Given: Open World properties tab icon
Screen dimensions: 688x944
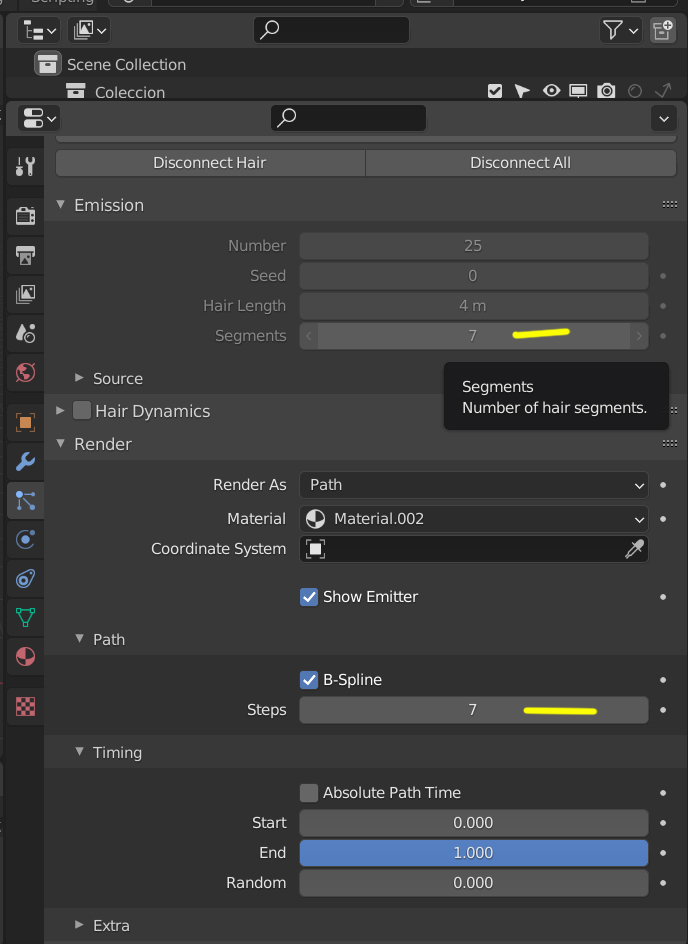Looking at the screenshot, I should click(26, 373).
